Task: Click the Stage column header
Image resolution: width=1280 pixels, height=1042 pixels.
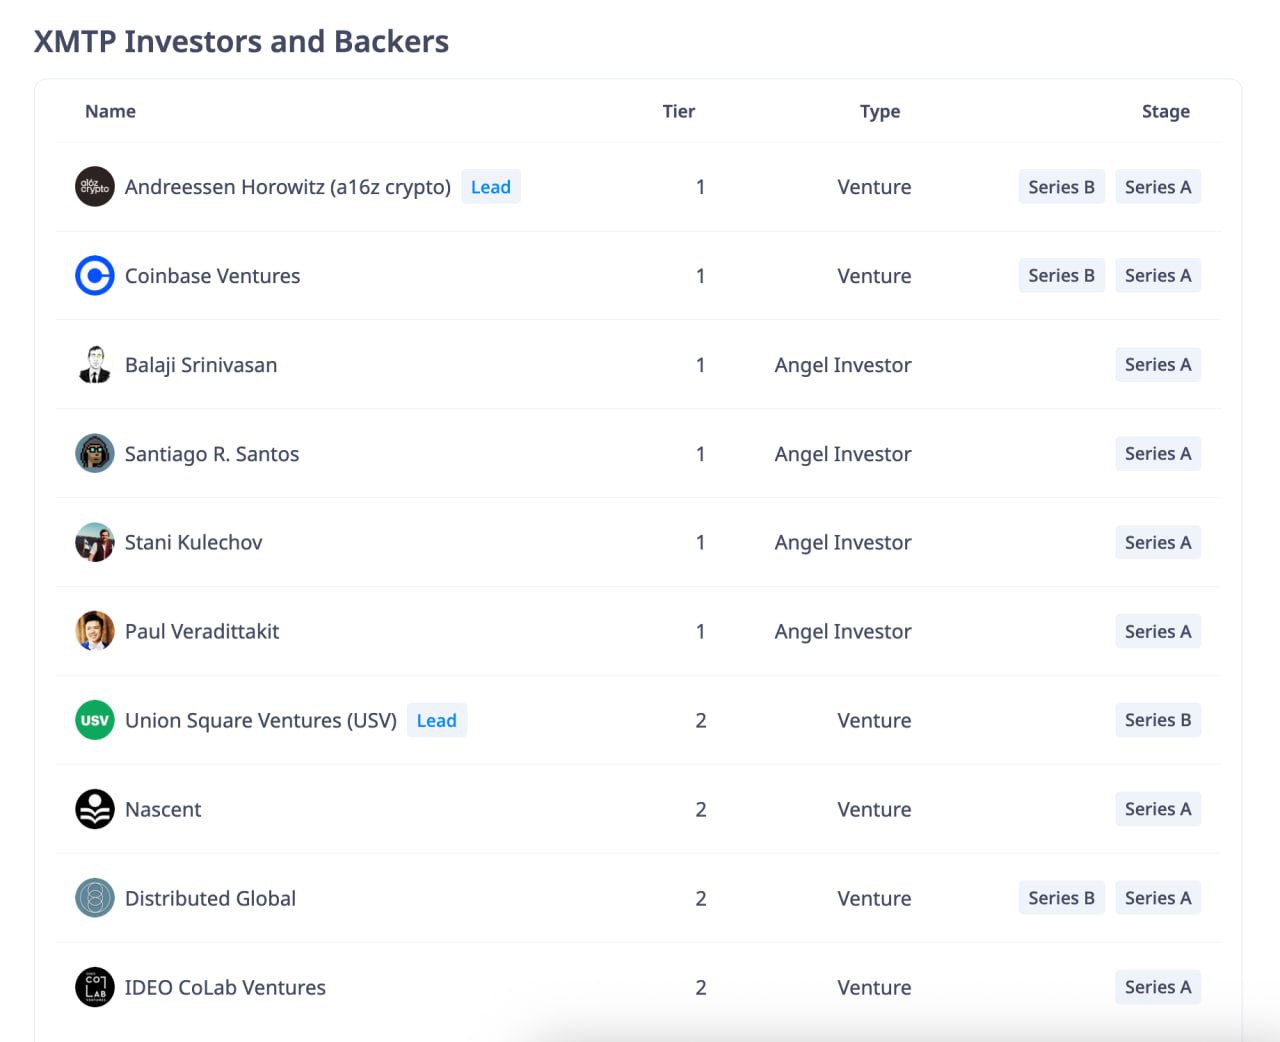Action: click(x=1166, y=111)
